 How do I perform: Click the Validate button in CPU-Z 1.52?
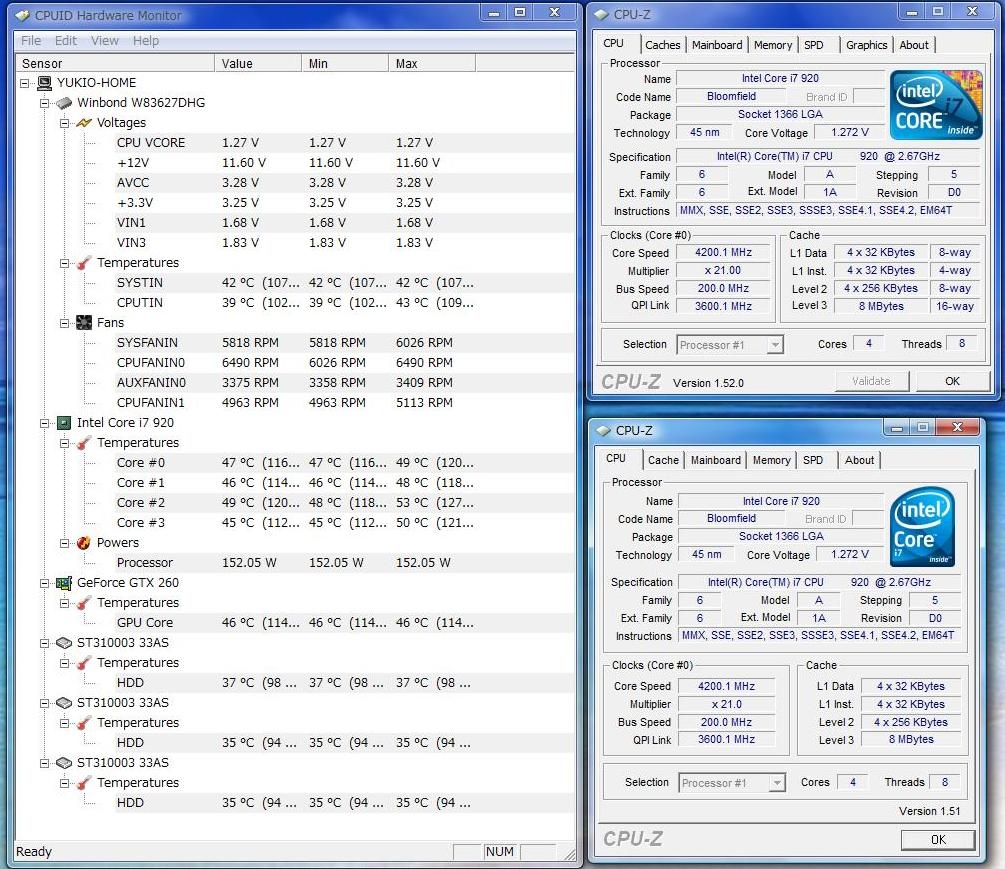[872, 381]
